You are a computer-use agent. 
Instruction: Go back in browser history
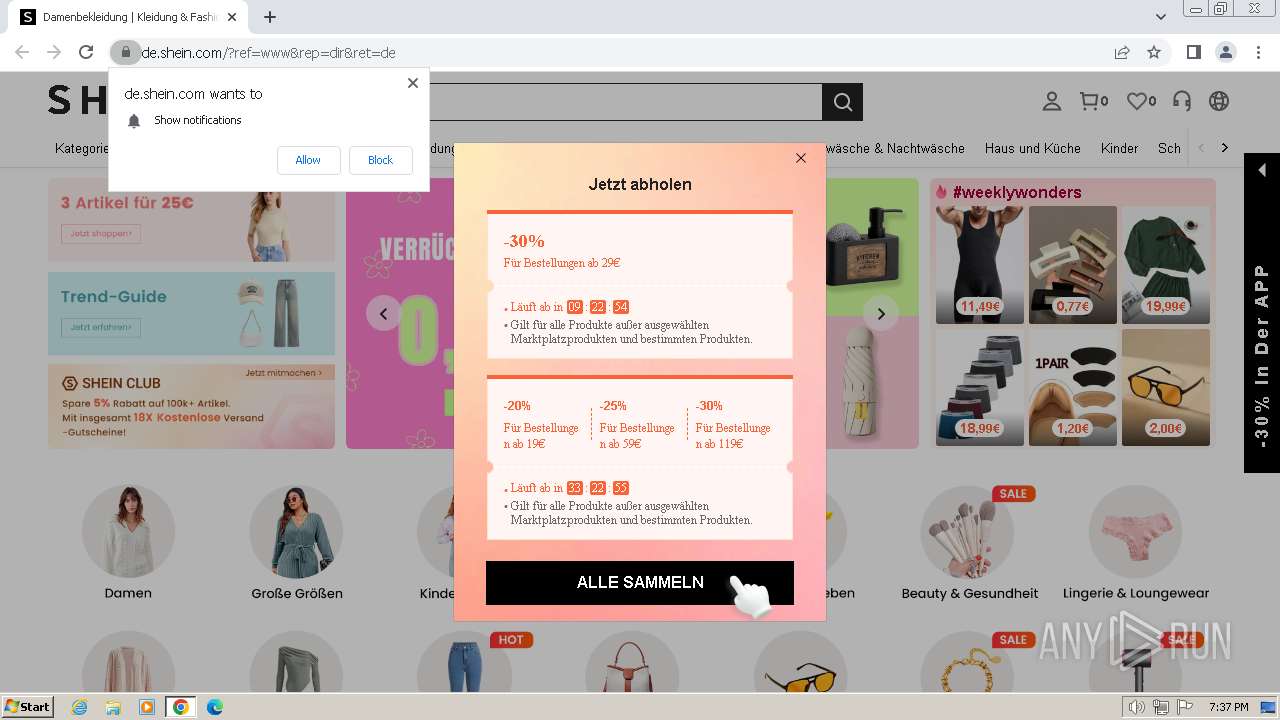pos(22,53)
